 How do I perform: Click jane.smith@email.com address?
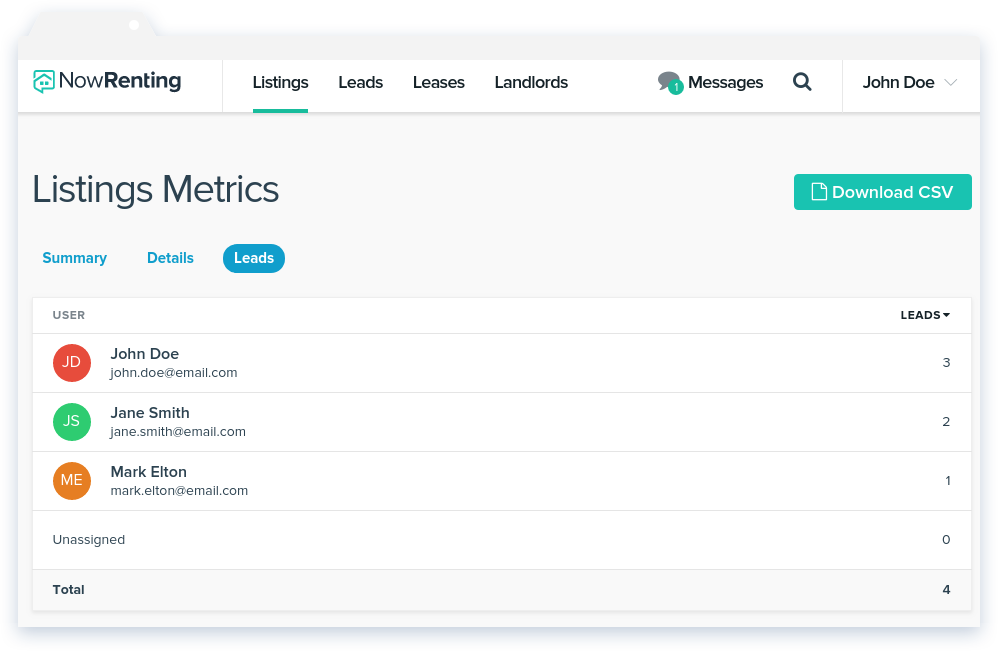(178, 432)
